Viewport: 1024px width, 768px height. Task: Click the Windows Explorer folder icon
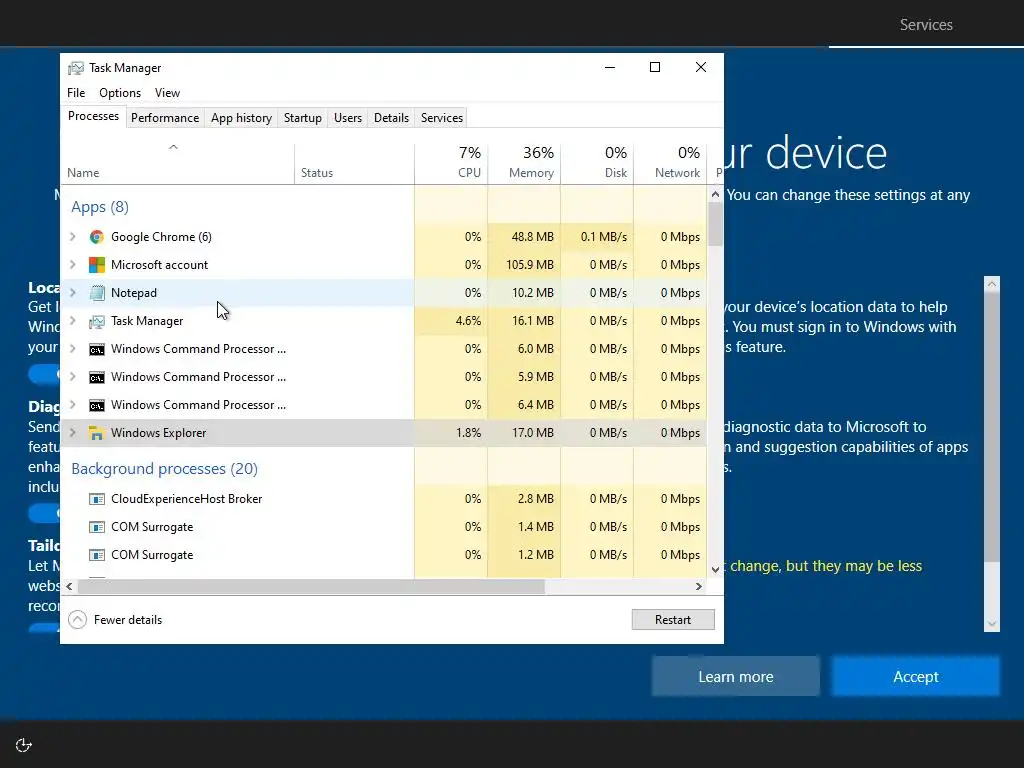[x=97, y=433]
